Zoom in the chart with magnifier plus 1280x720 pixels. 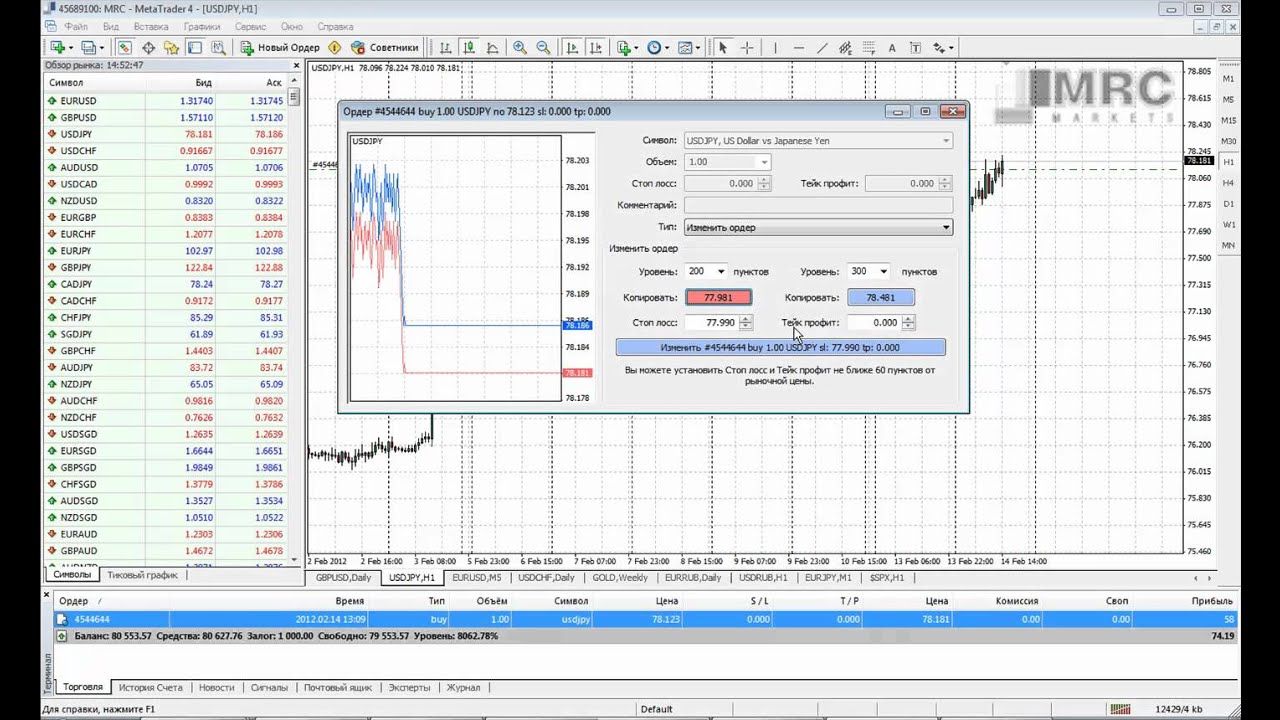click(520, 47)
